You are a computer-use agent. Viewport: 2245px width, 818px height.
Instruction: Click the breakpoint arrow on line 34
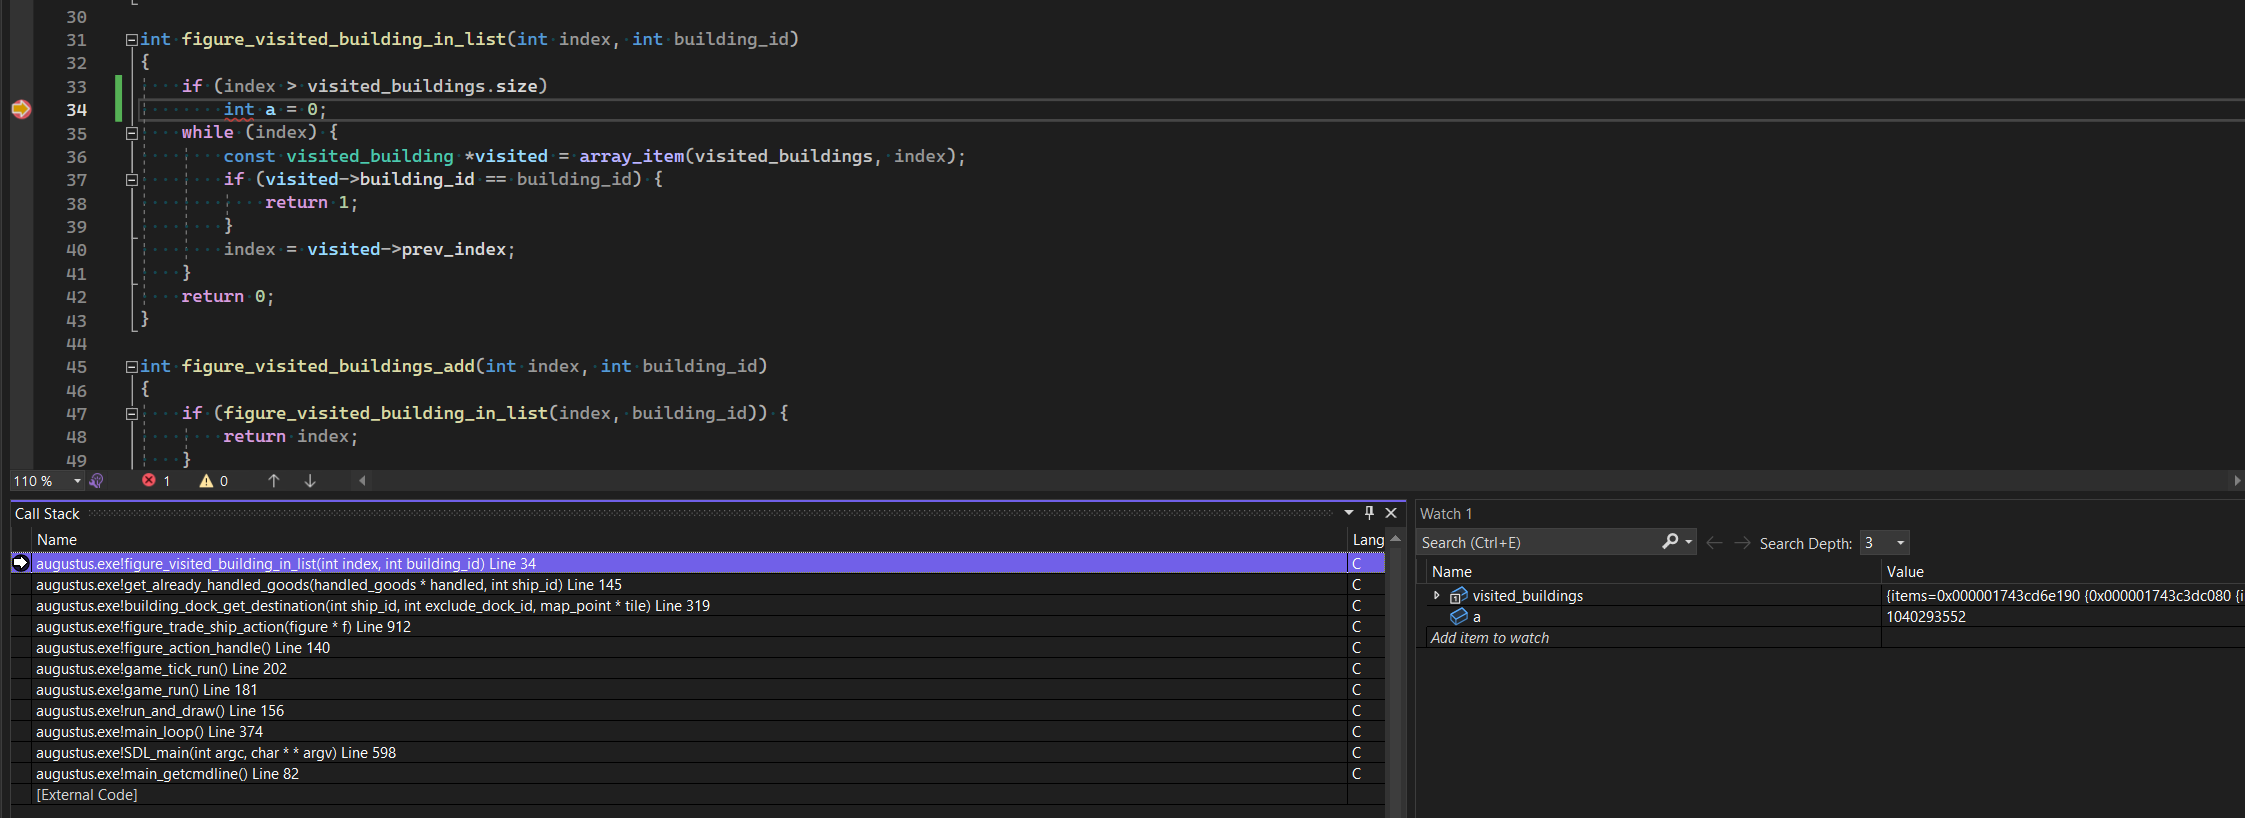(21, 109)
